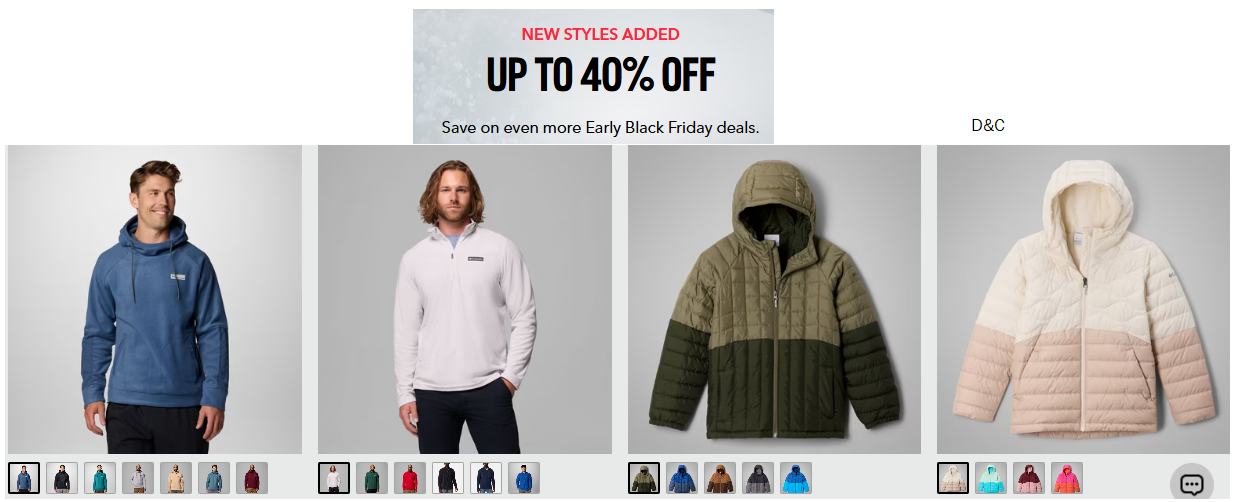Select the royal blue fleece color swatch
Screen dimensions: 1234x502
click(524, 478)
